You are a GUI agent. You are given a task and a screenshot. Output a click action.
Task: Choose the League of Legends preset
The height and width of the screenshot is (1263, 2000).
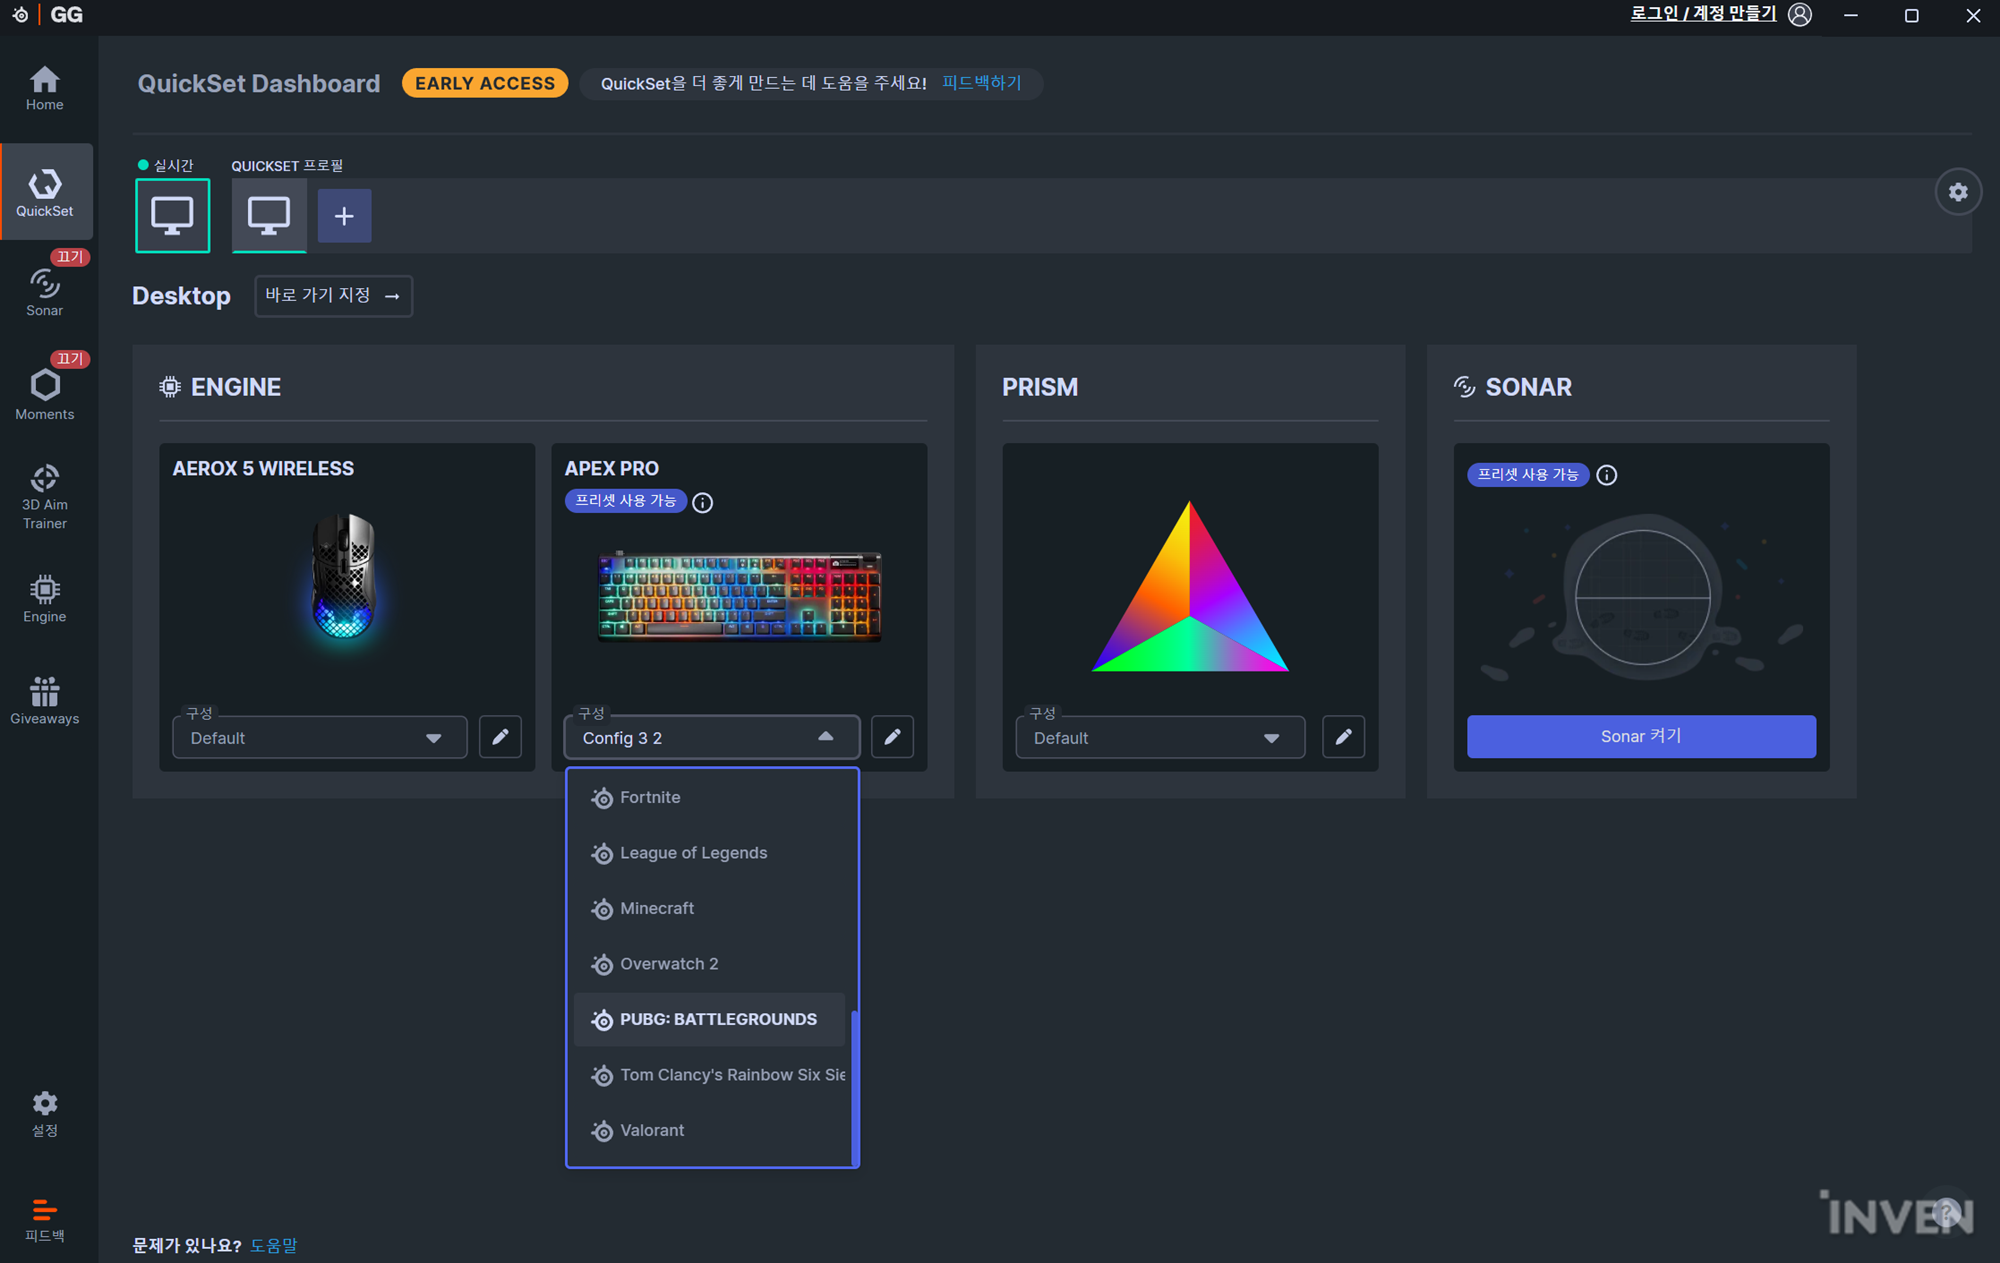[710, 853]
